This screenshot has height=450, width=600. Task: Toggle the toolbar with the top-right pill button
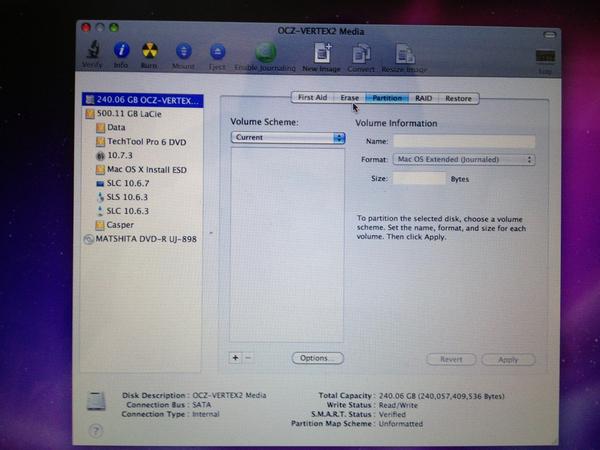pyautogui.click(x=549, y=35)
